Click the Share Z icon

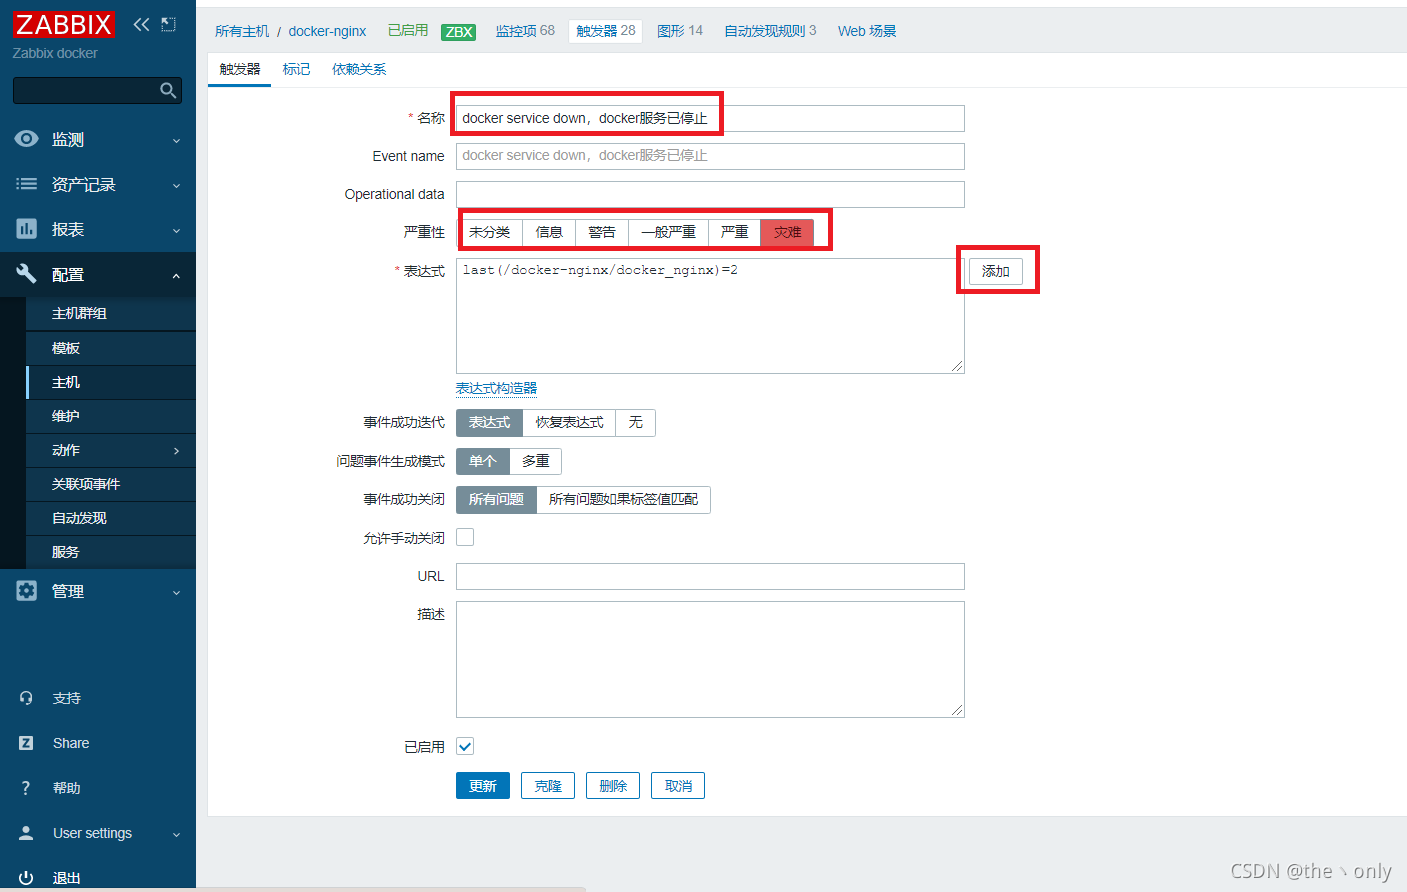pos(26,743)
